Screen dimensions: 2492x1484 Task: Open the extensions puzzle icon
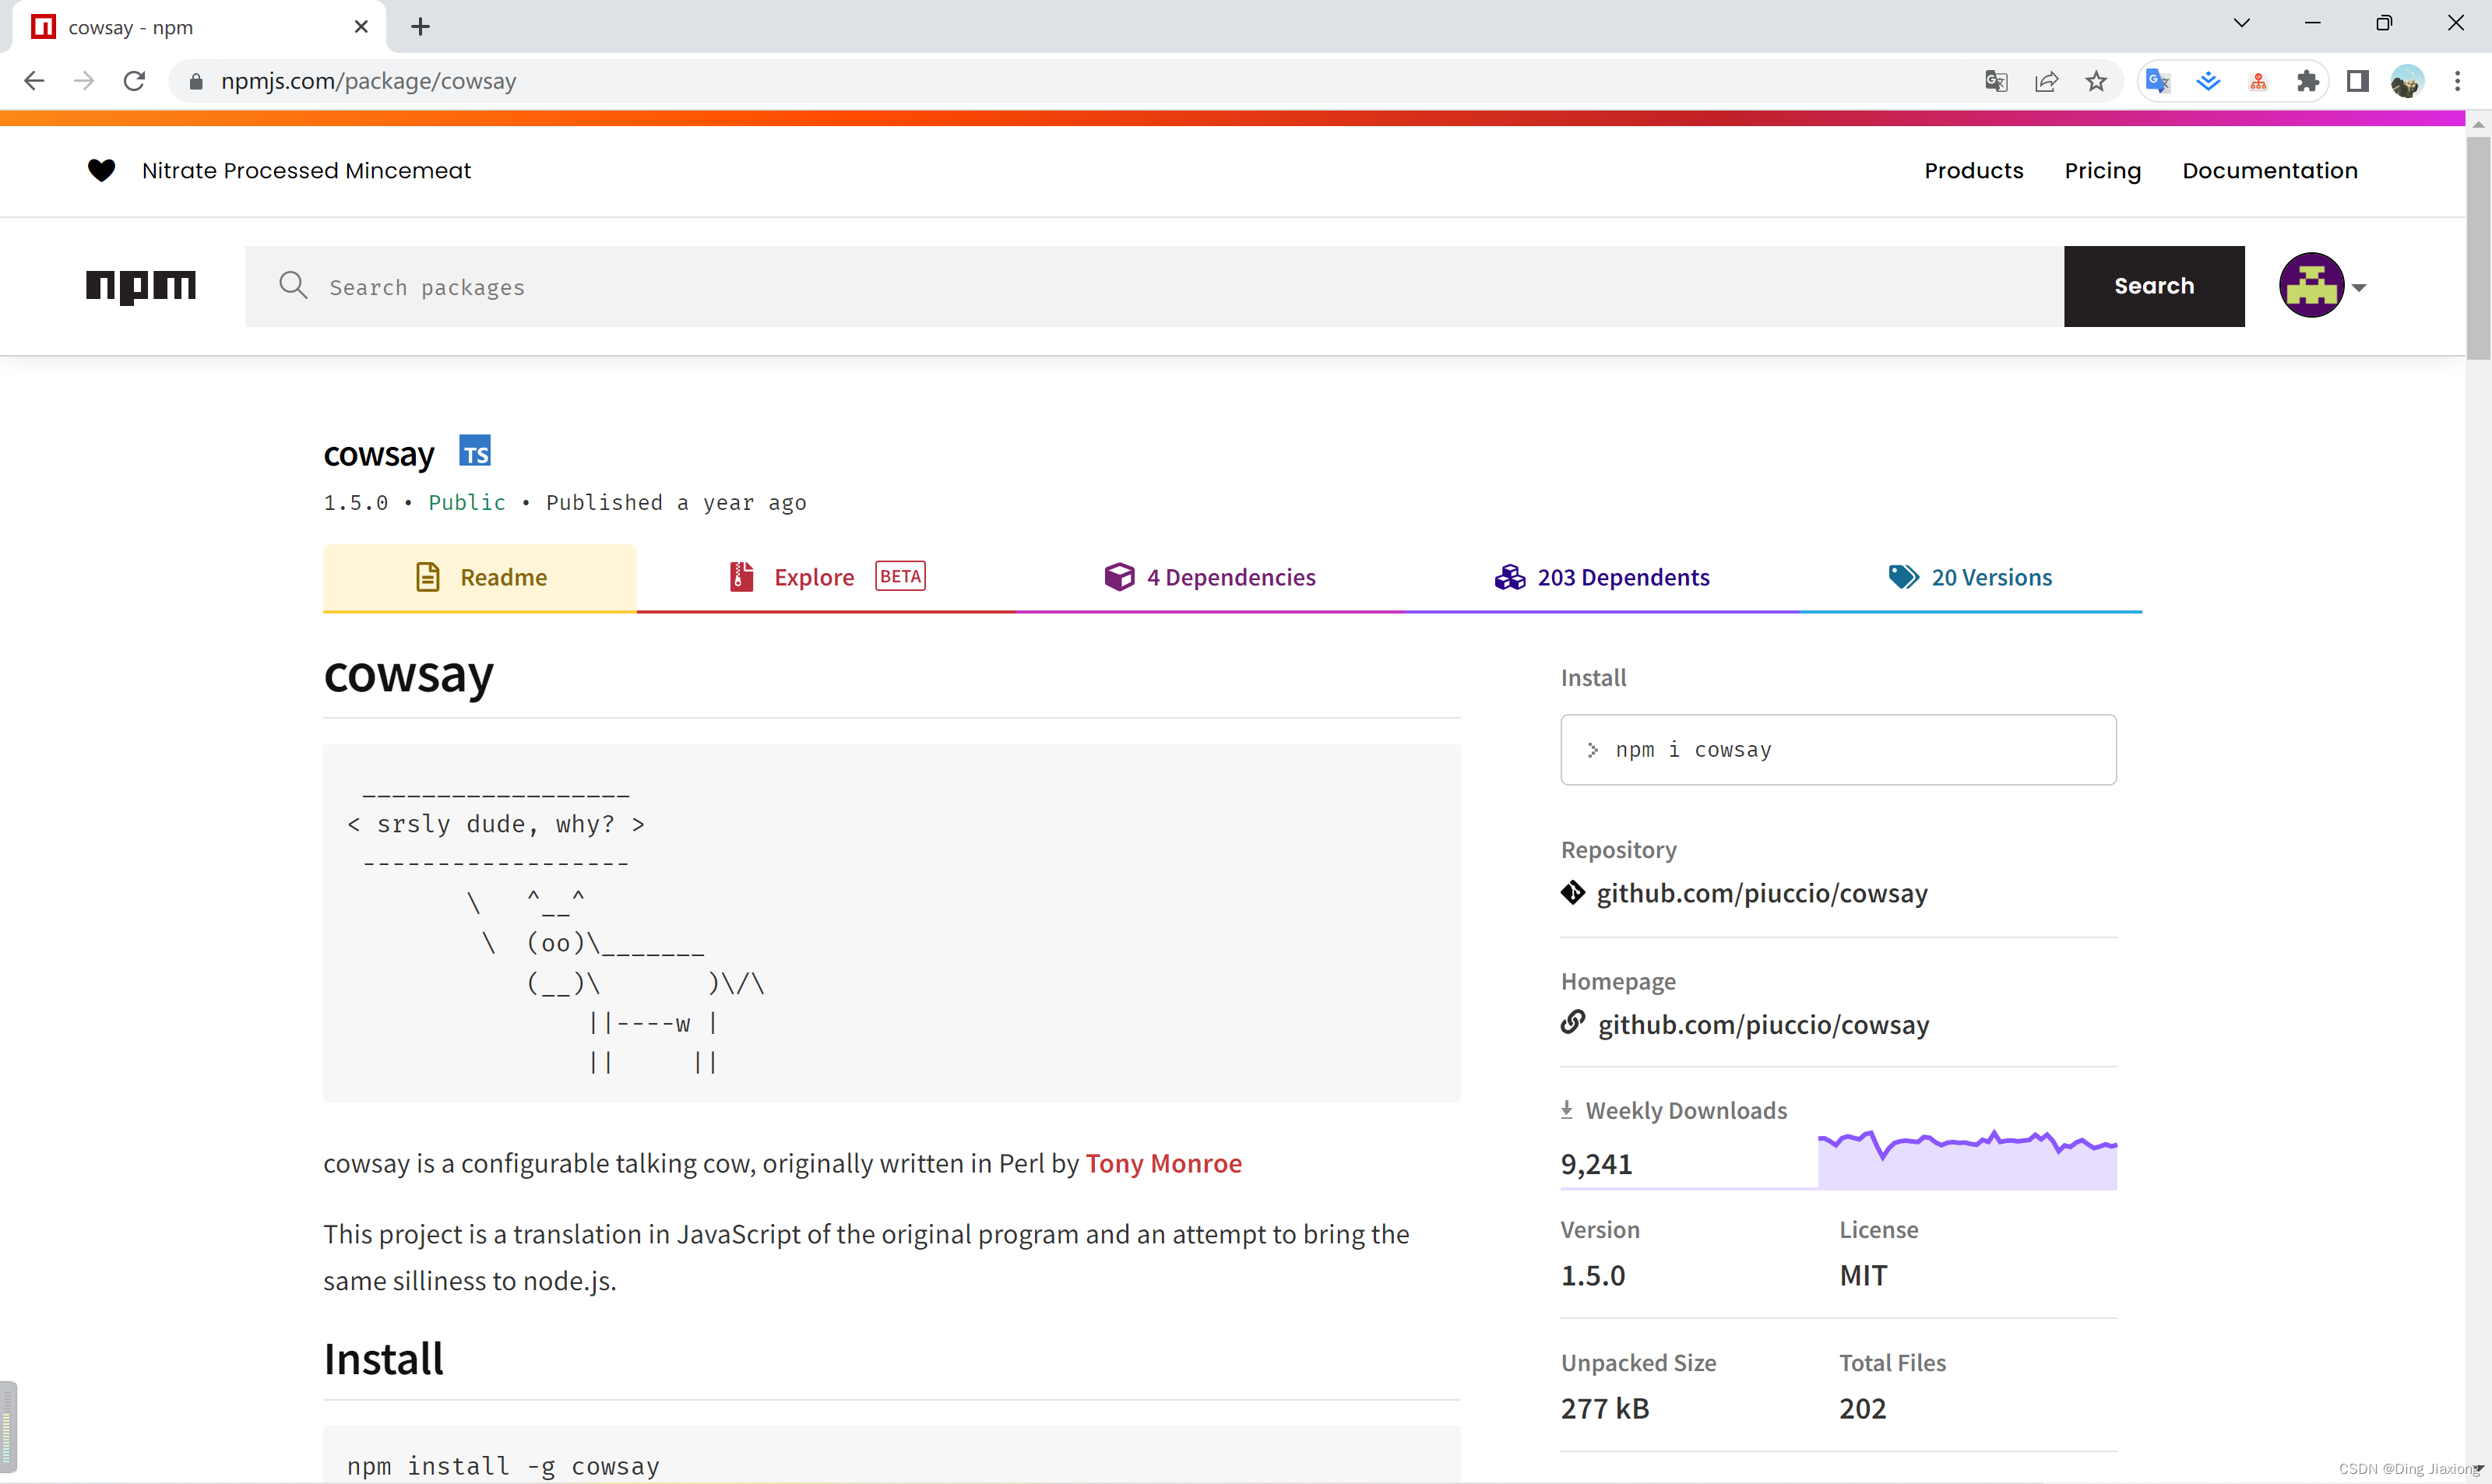(x=2308, y=81)
